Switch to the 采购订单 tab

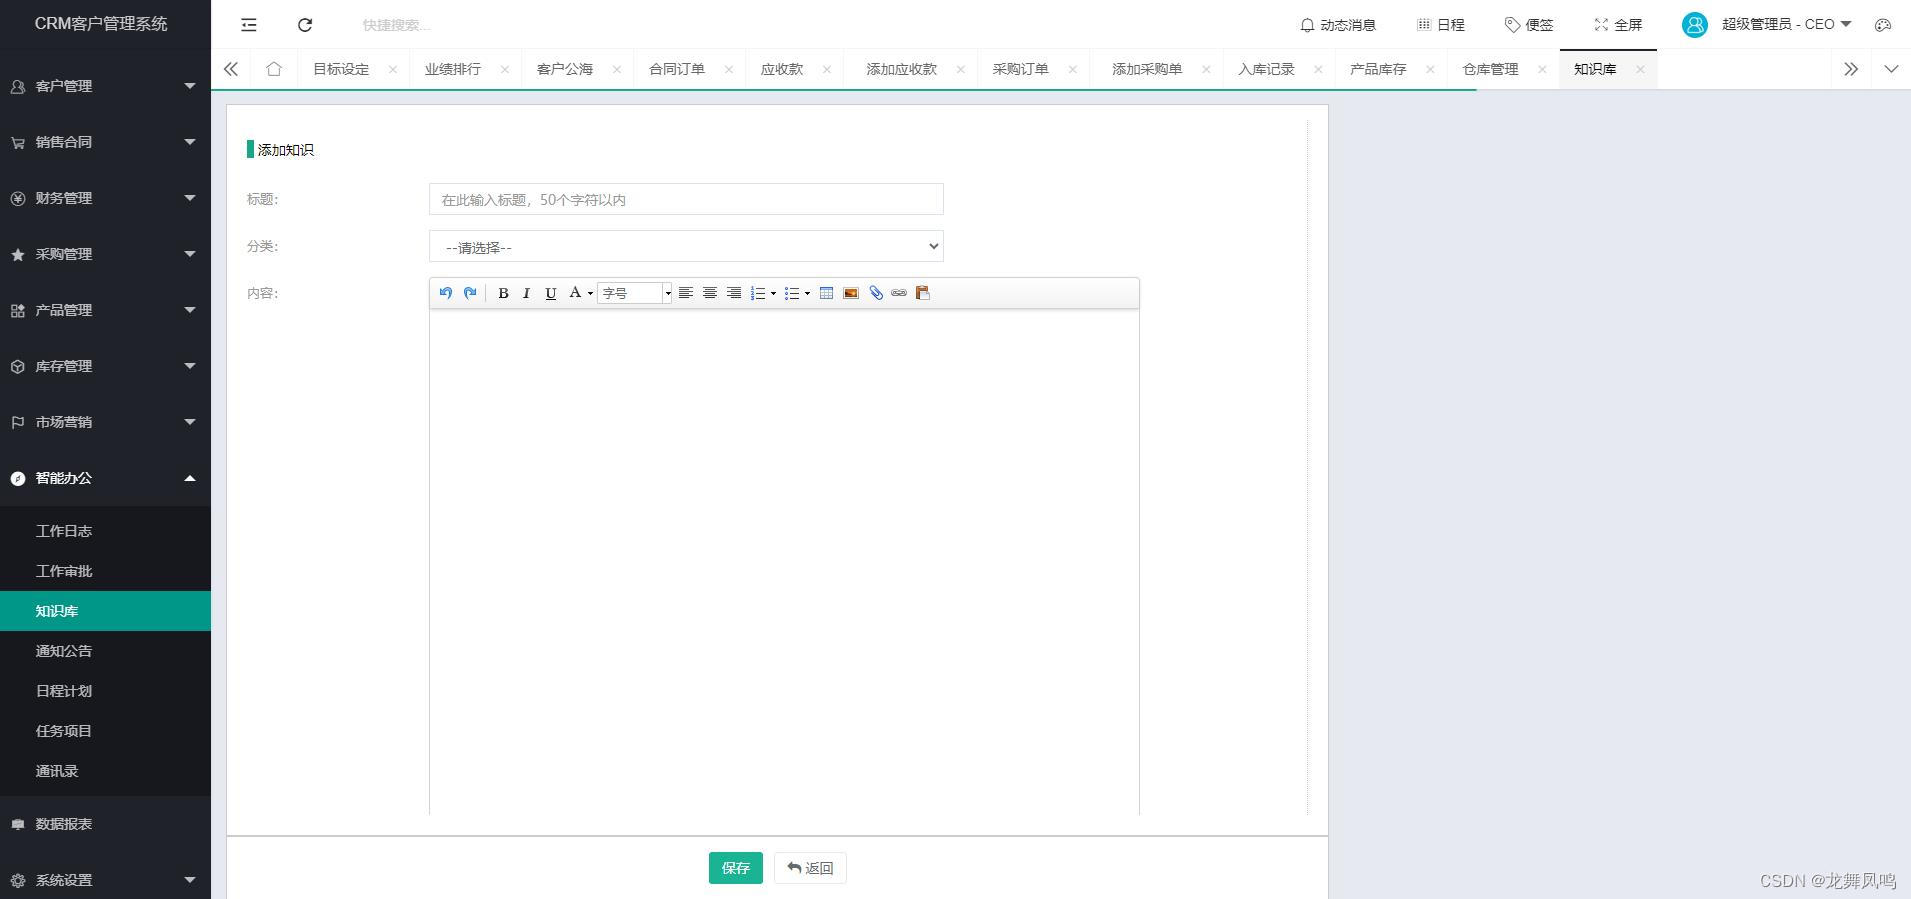click(1021, 69)
